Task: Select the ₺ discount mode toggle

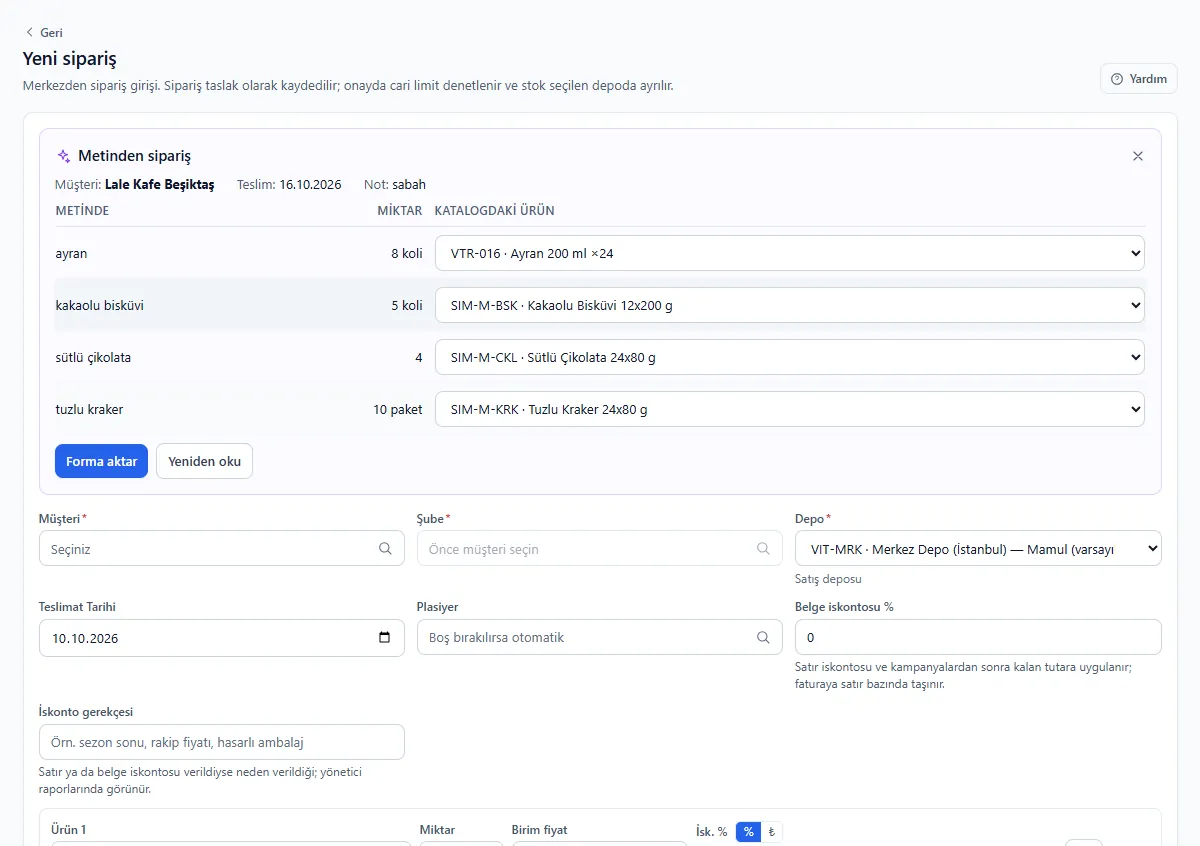Action: [x=771, y=832]
